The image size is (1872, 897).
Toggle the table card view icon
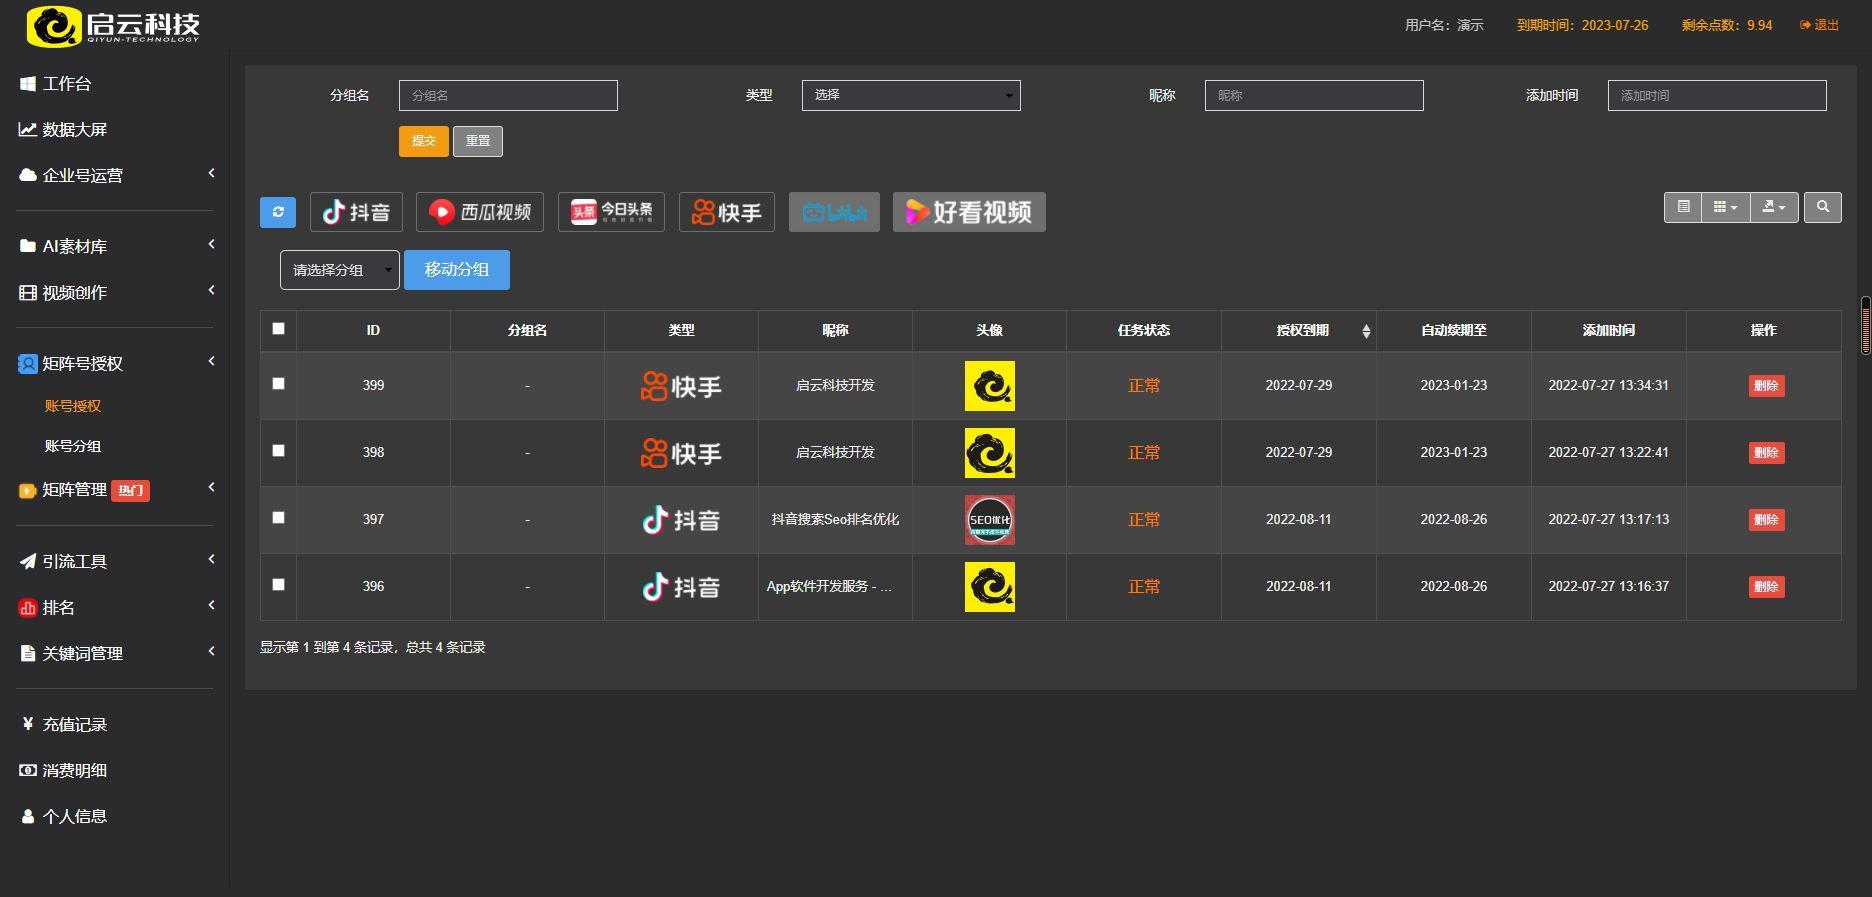(1683, 207)
